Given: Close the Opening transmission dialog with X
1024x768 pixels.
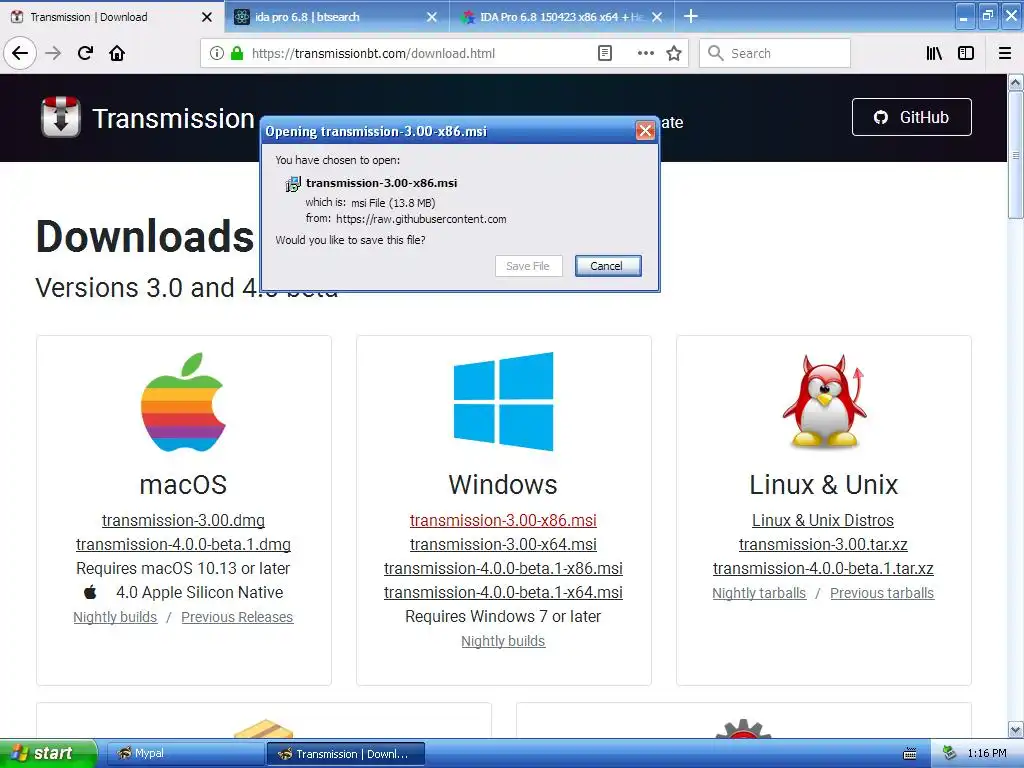Looking at the screenshot, I should tap(645, 131).
